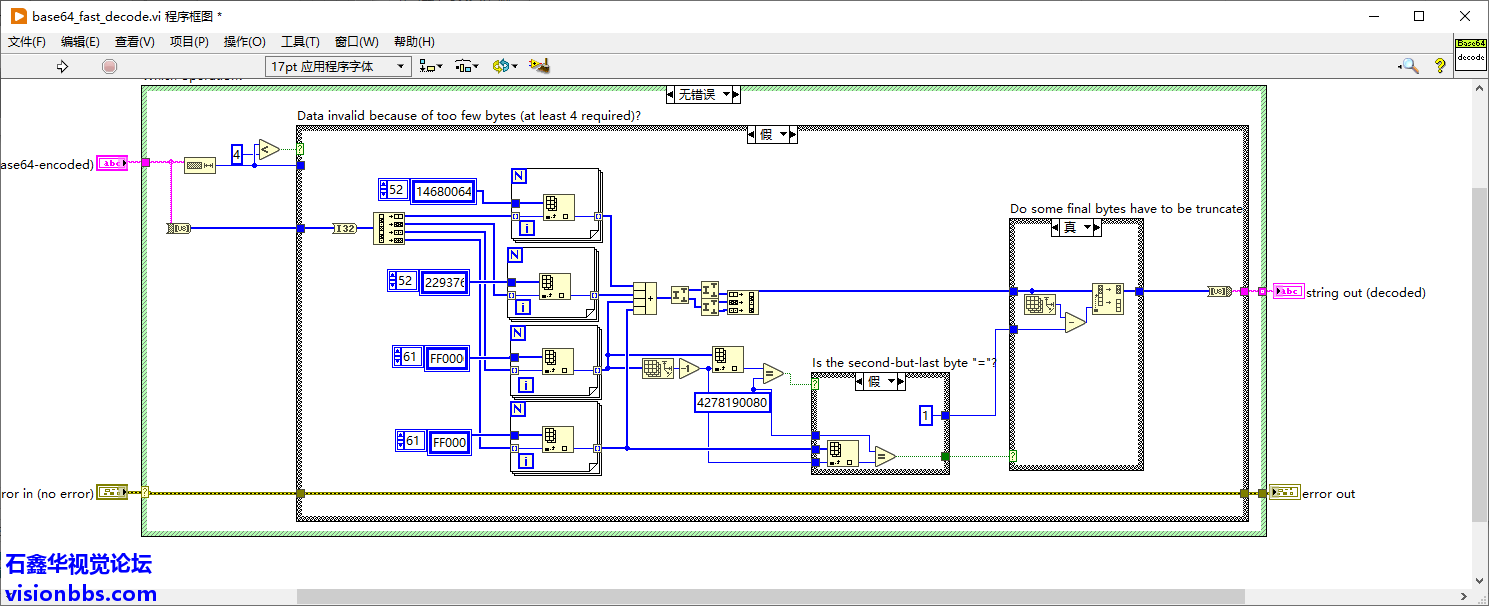Click the Run arrow button
The height and width of the screenshot is (606, 1489).
pyautogui.click(x=62, y=66)
